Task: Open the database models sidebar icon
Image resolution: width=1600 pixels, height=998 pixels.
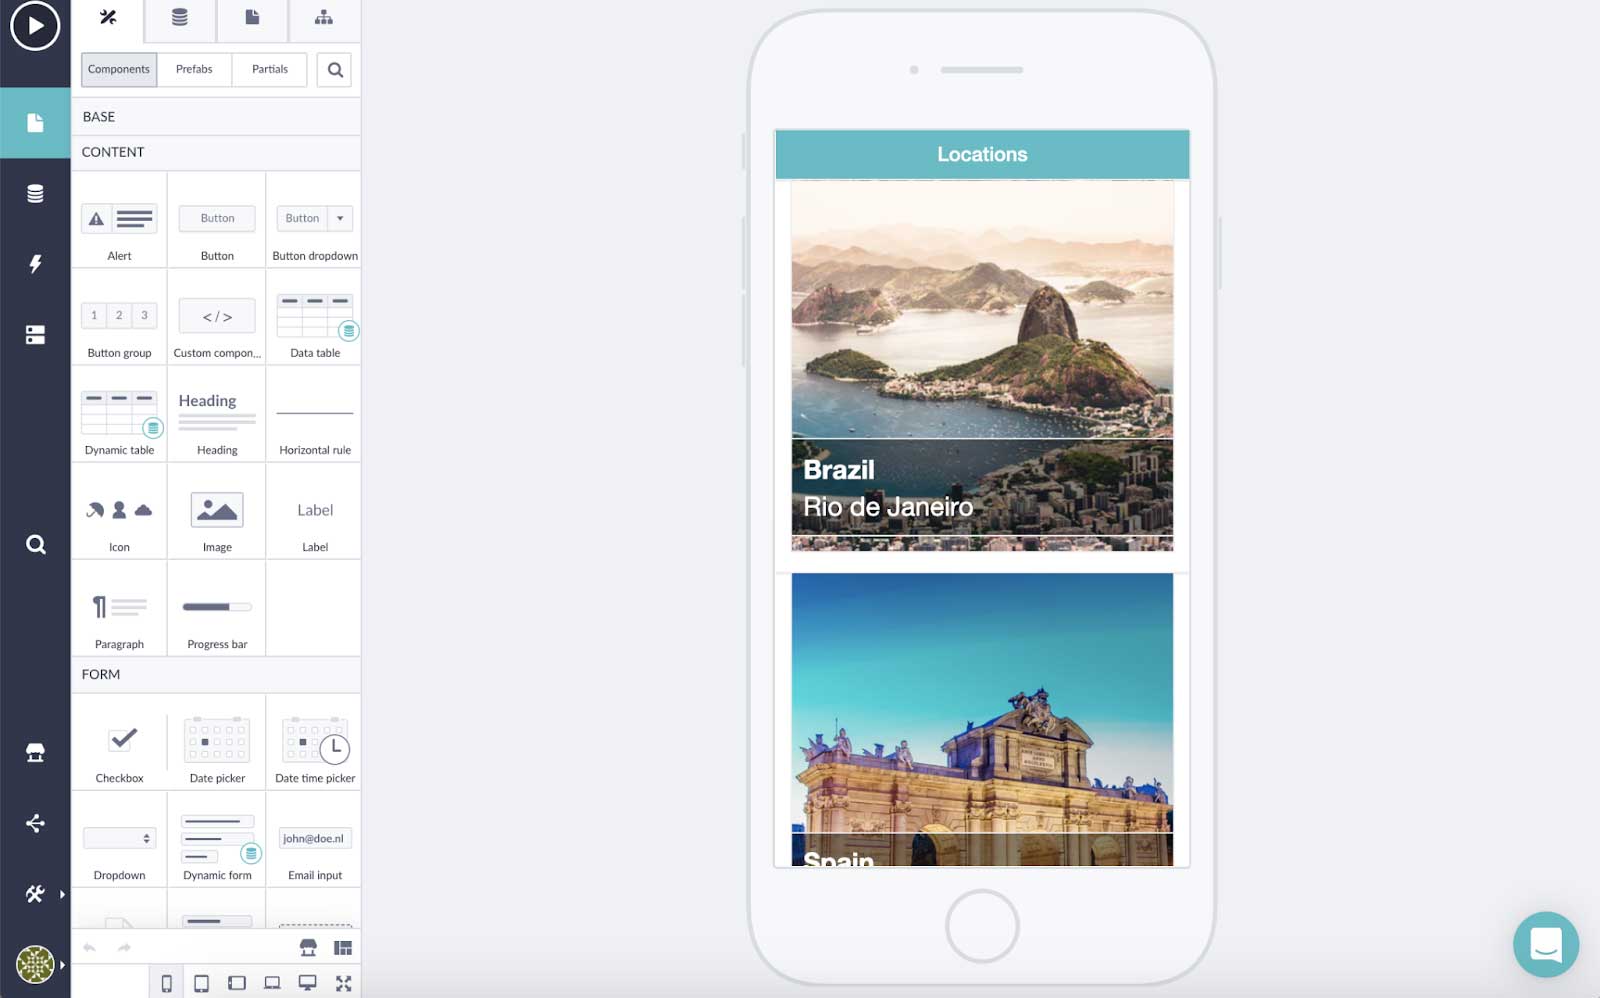Action: coord(35,193)
